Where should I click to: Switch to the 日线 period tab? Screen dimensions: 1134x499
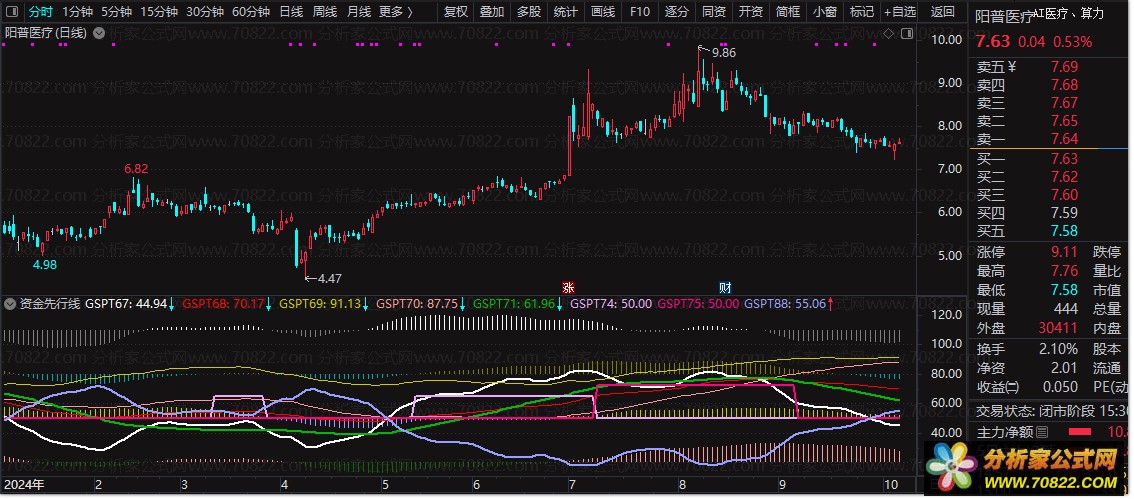290,12
